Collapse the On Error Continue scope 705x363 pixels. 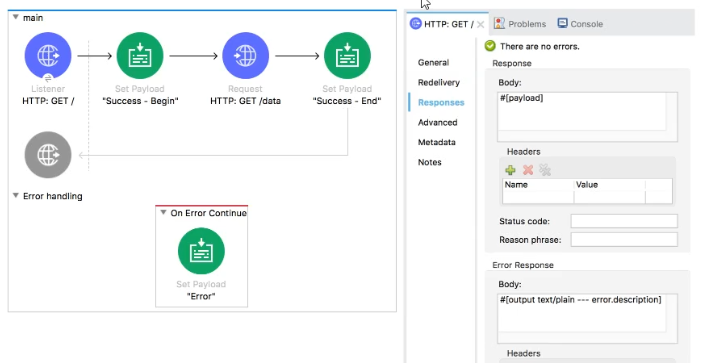click(163, 212)
